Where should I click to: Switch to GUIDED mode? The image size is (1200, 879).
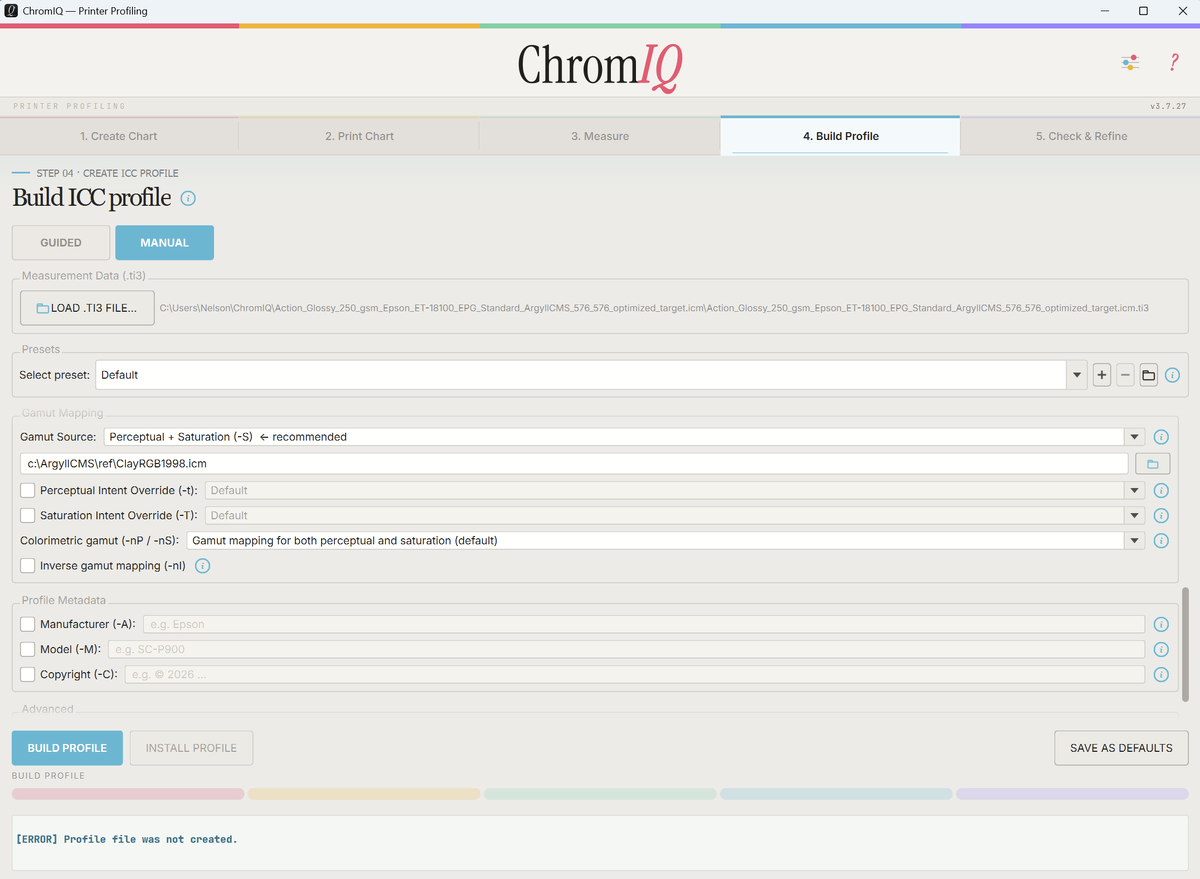click(61, 243)
